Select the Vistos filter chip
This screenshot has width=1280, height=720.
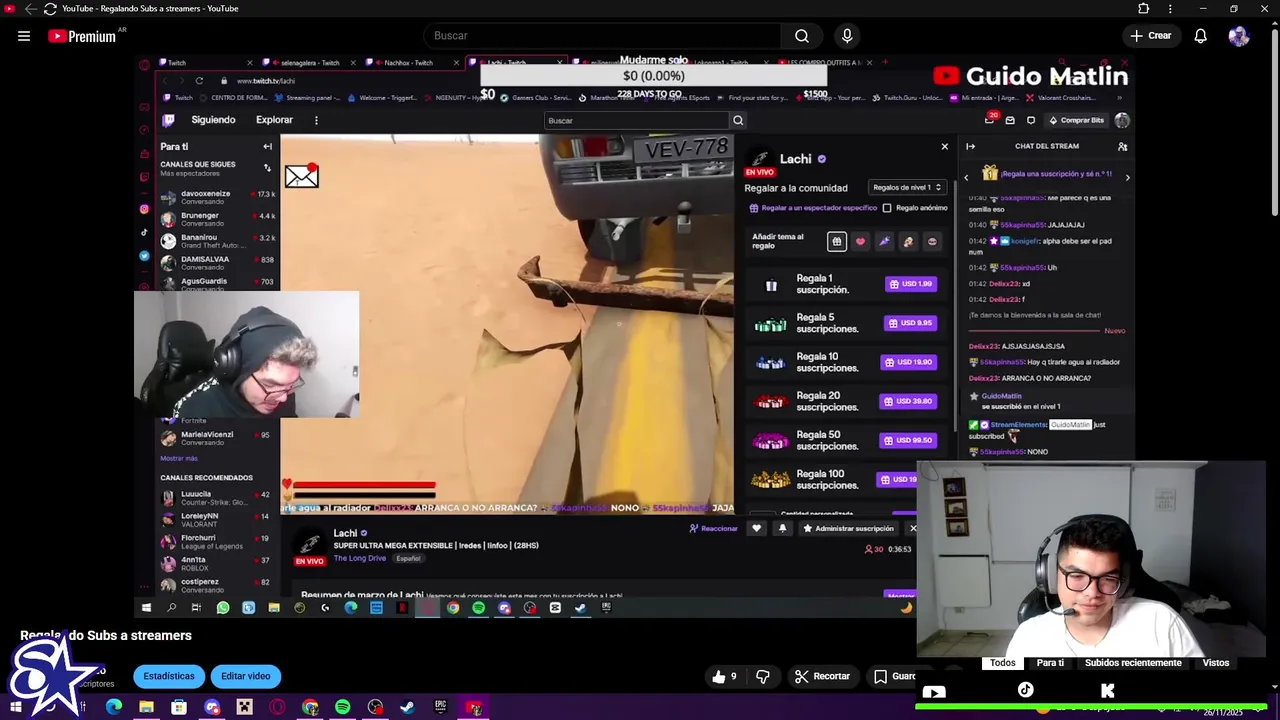click(x=1216, y=663)
